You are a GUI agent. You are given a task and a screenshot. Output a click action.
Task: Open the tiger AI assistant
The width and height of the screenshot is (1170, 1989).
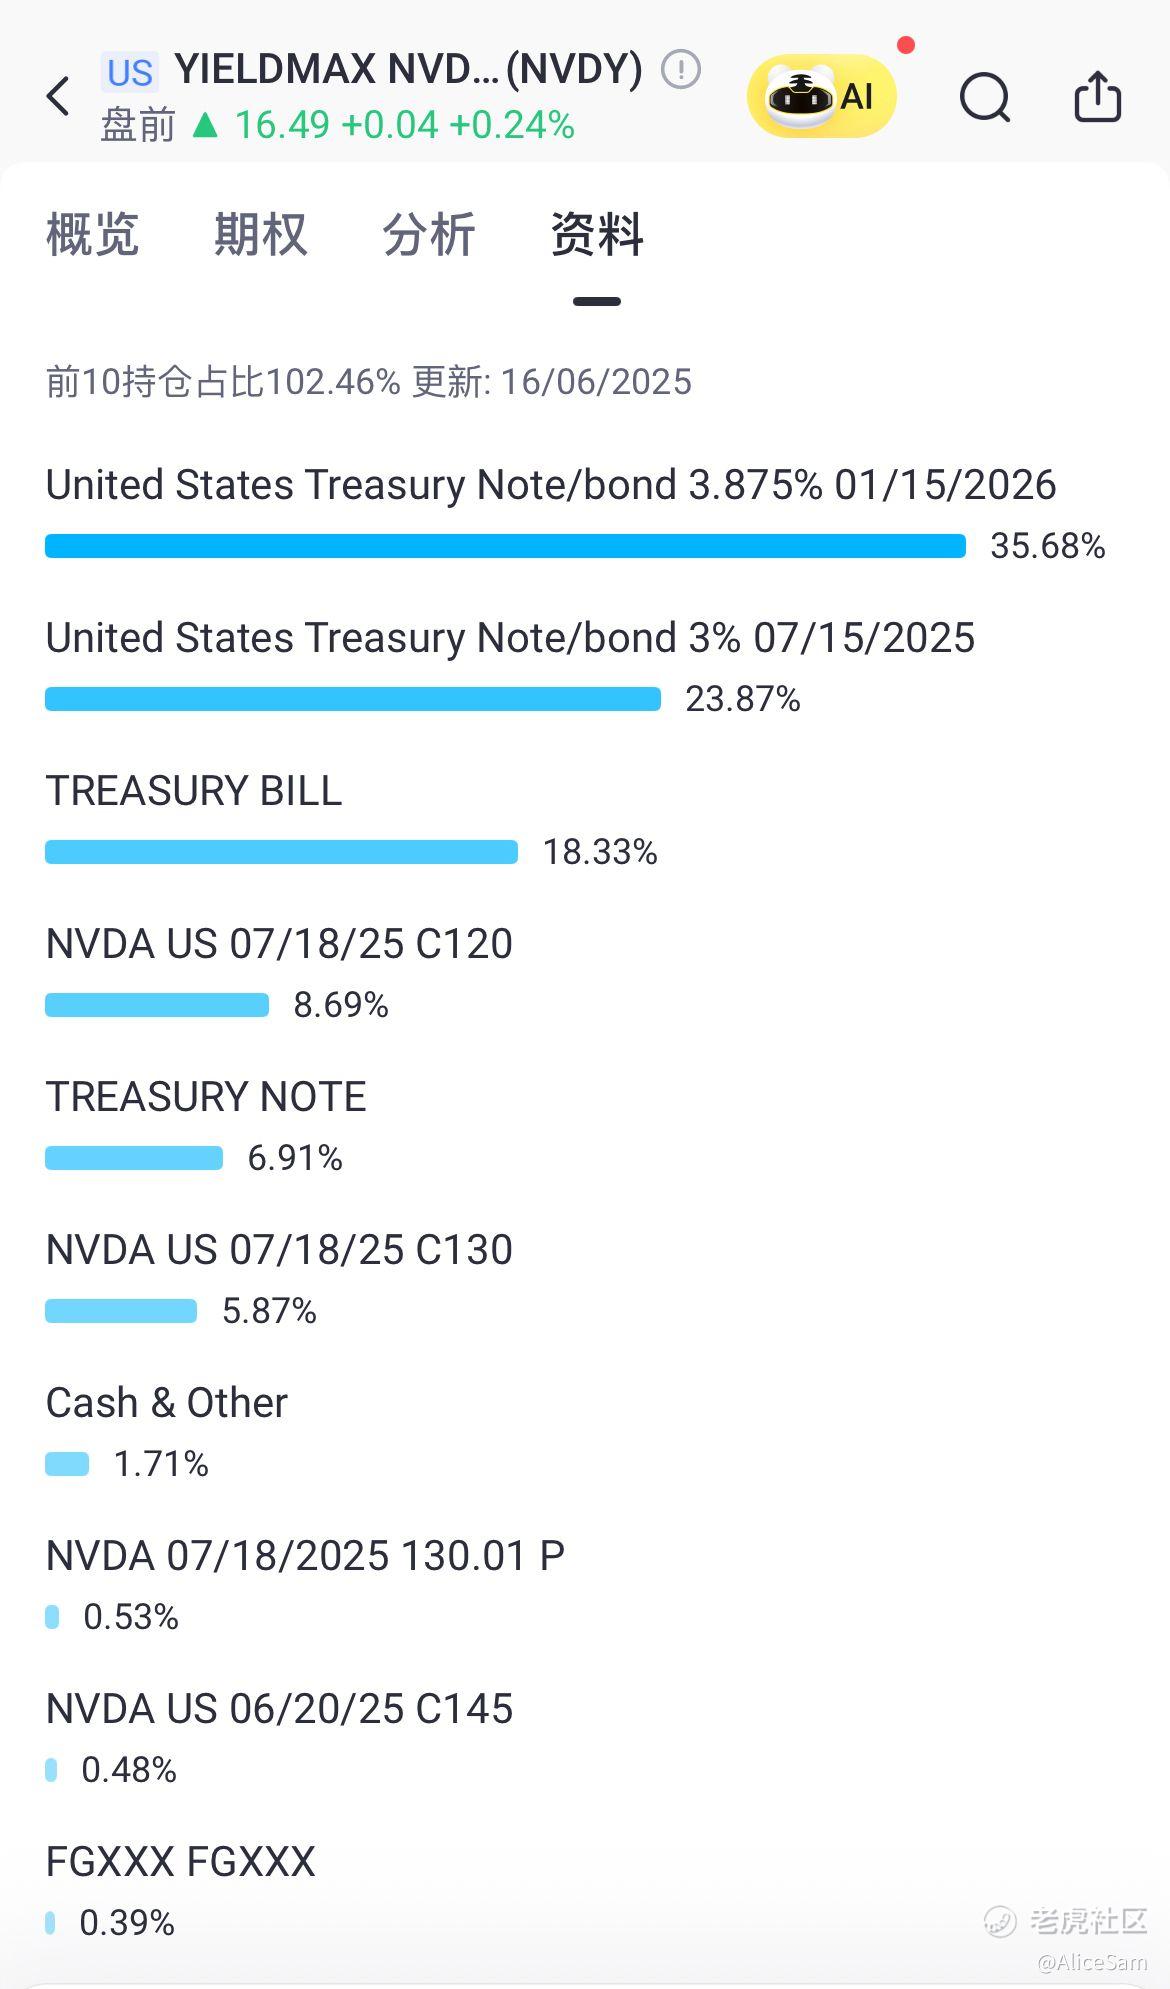[x=822, y=96]
